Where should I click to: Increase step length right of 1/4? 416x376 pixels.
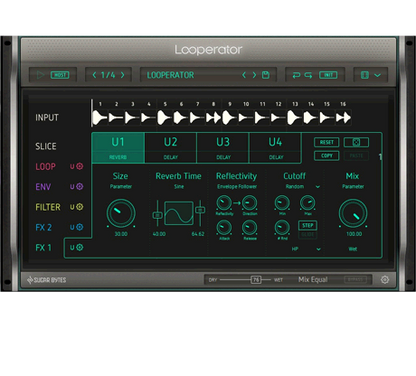(123, 75)
